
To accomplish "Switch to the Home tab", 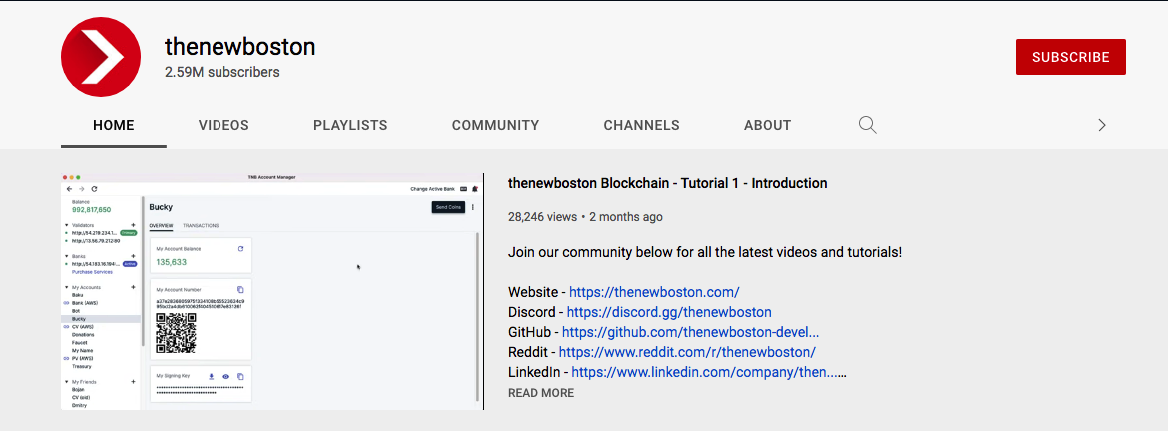I will click(x=114, y=126).
